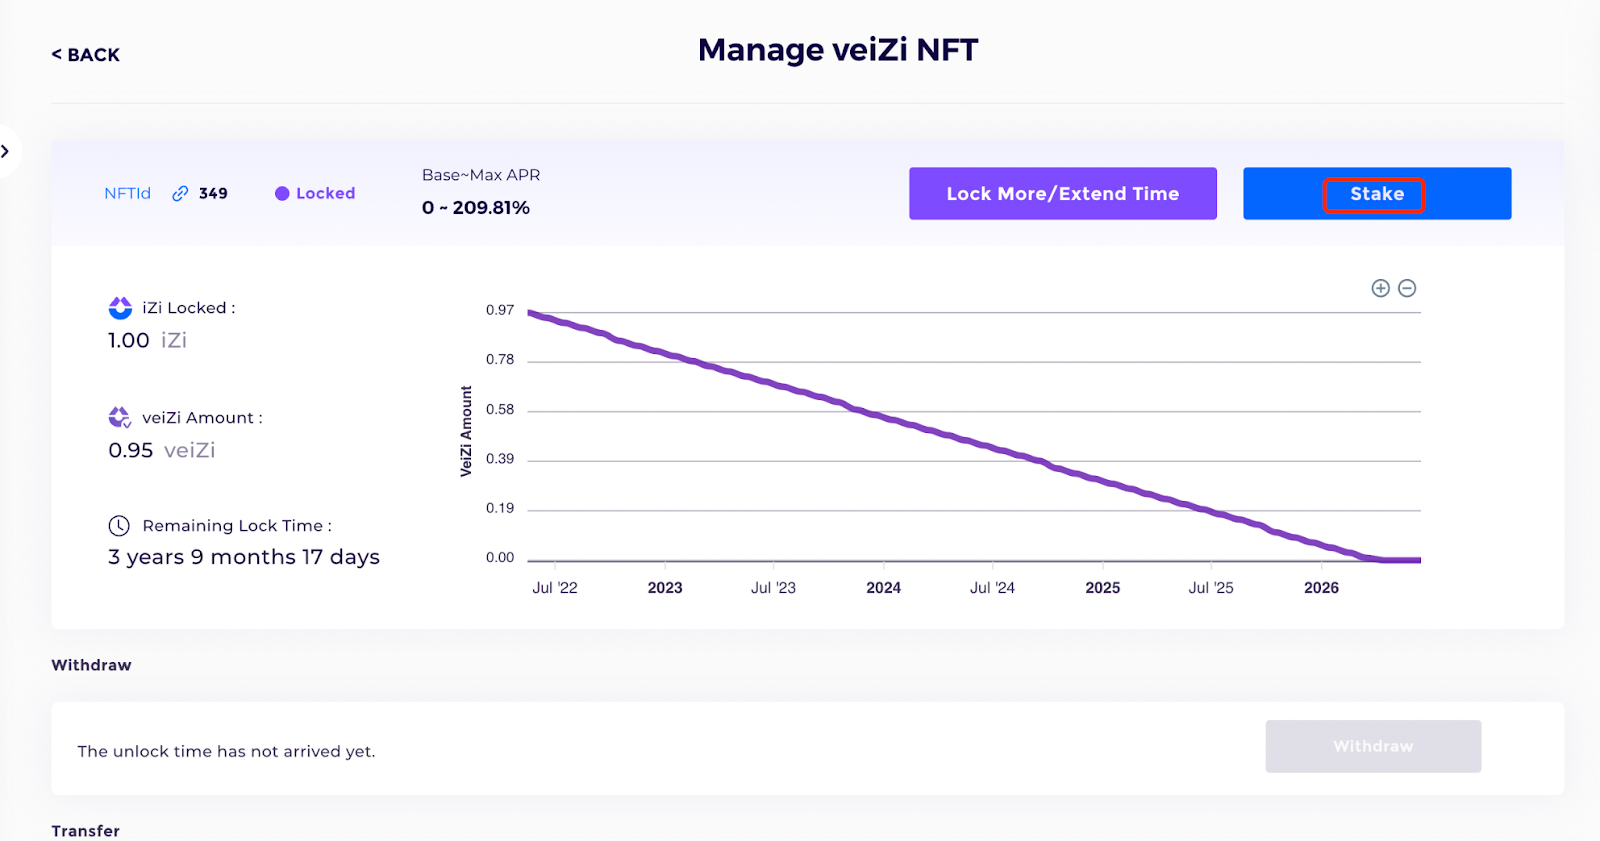This screenshot has width=1600, height=841.
Task: Click the Remaining Lock Time clock icon
Action: pos(119,526)
